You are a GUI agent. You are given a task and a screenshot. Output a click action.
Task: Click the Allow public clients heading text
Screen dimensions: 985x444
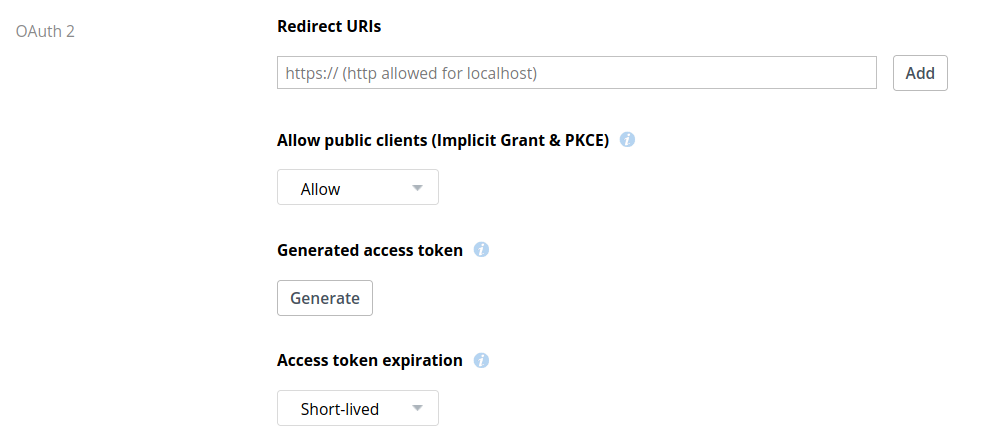click(443, 140)
